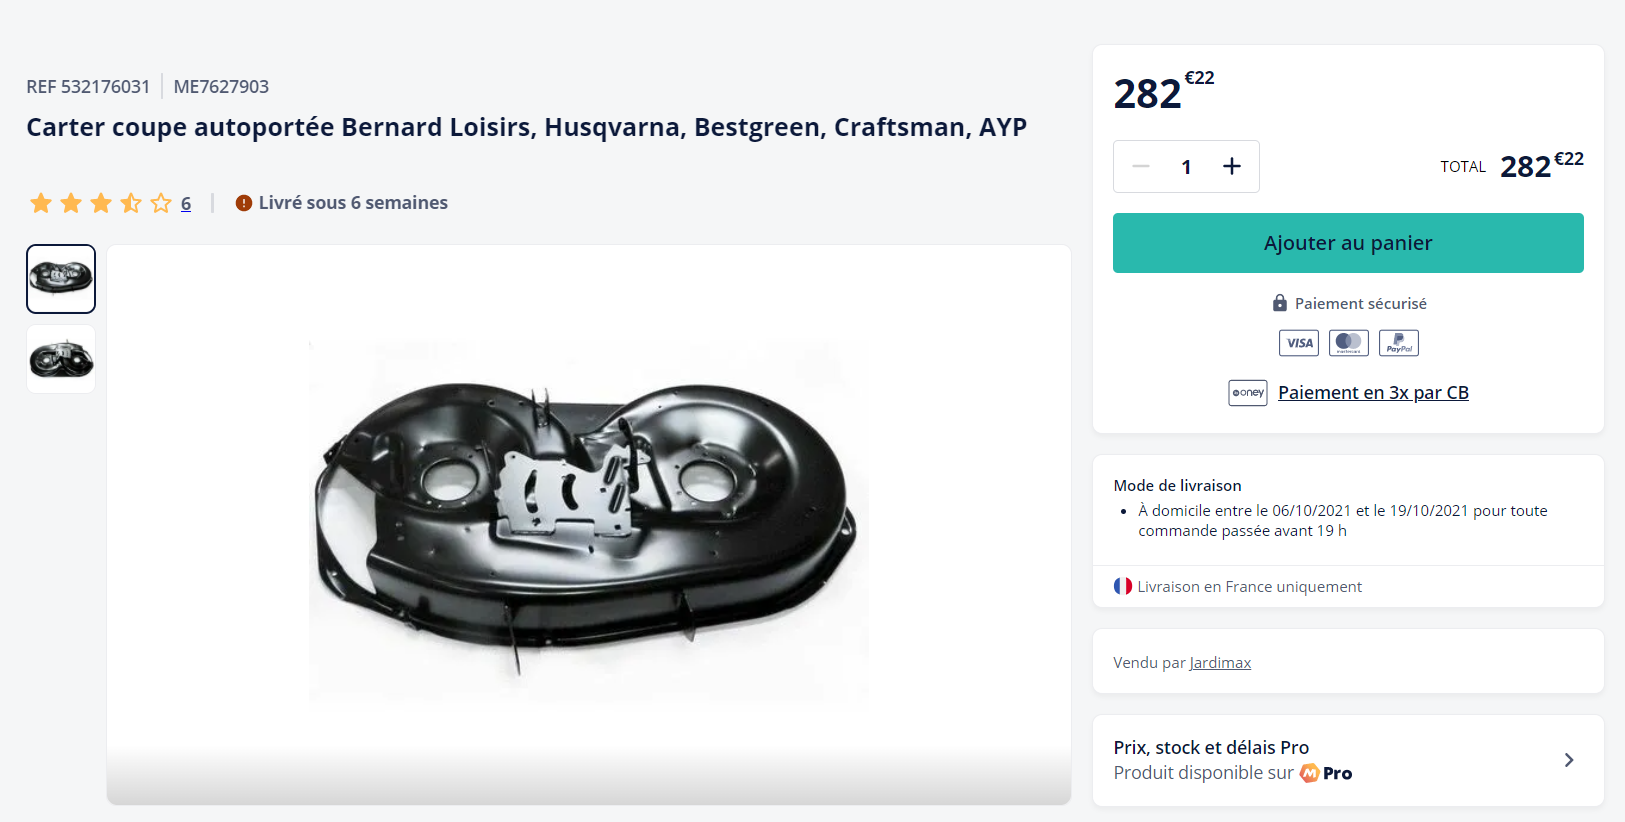Click the minus icon to decrease quantity

1141,167
